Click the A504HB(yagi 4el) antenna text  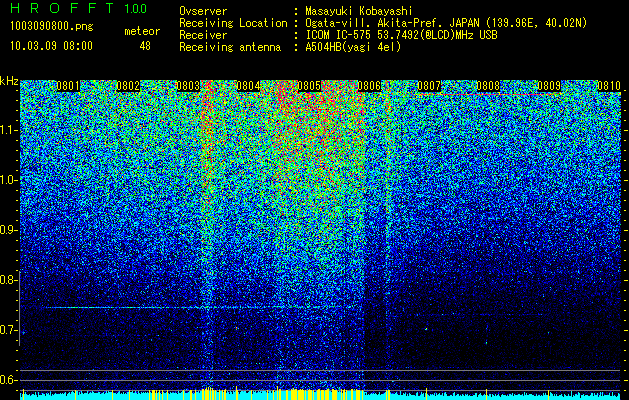[353, 47]
